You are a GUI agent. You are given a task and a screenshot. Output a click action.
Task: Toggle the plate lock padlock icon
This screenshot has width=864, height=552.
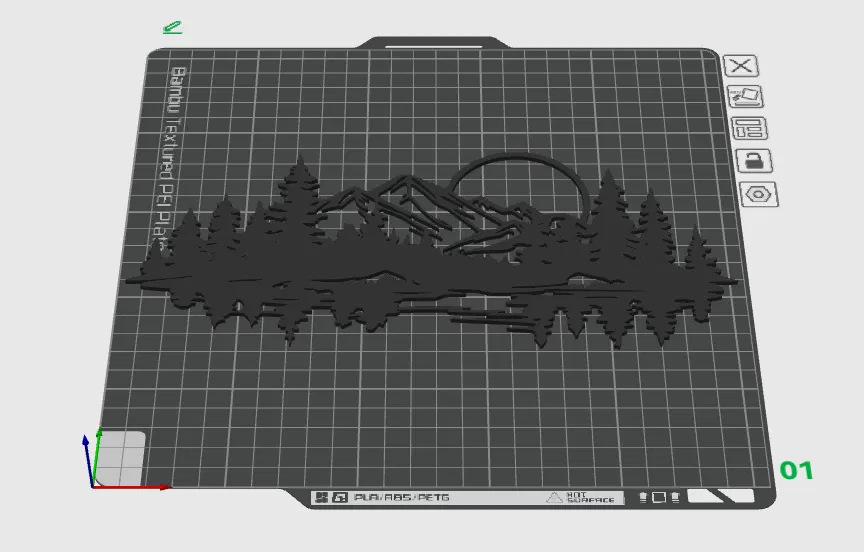pyautogui.click(x=754, y=161)
